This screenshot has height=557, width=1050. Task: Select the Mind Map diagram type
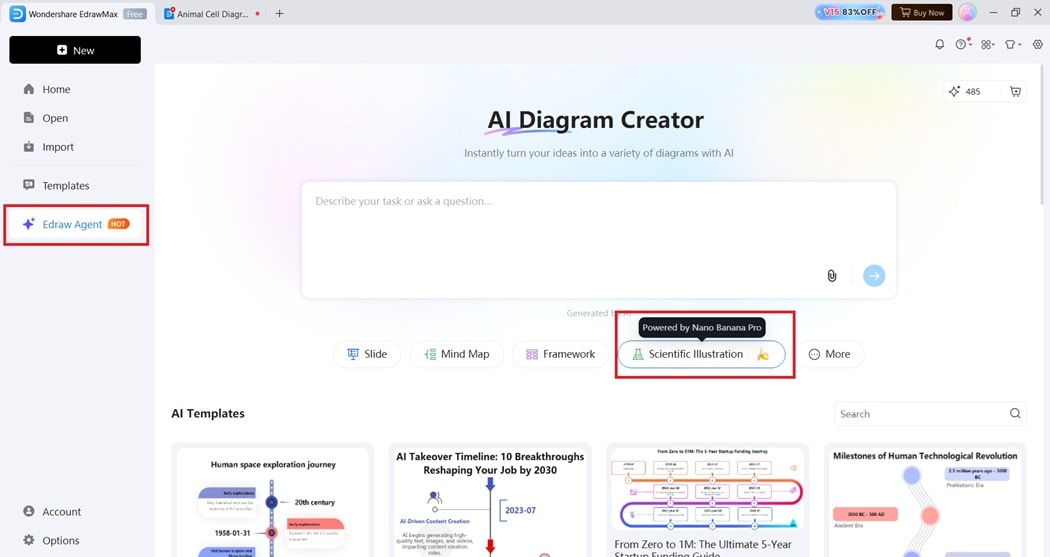tap(457, 354)
